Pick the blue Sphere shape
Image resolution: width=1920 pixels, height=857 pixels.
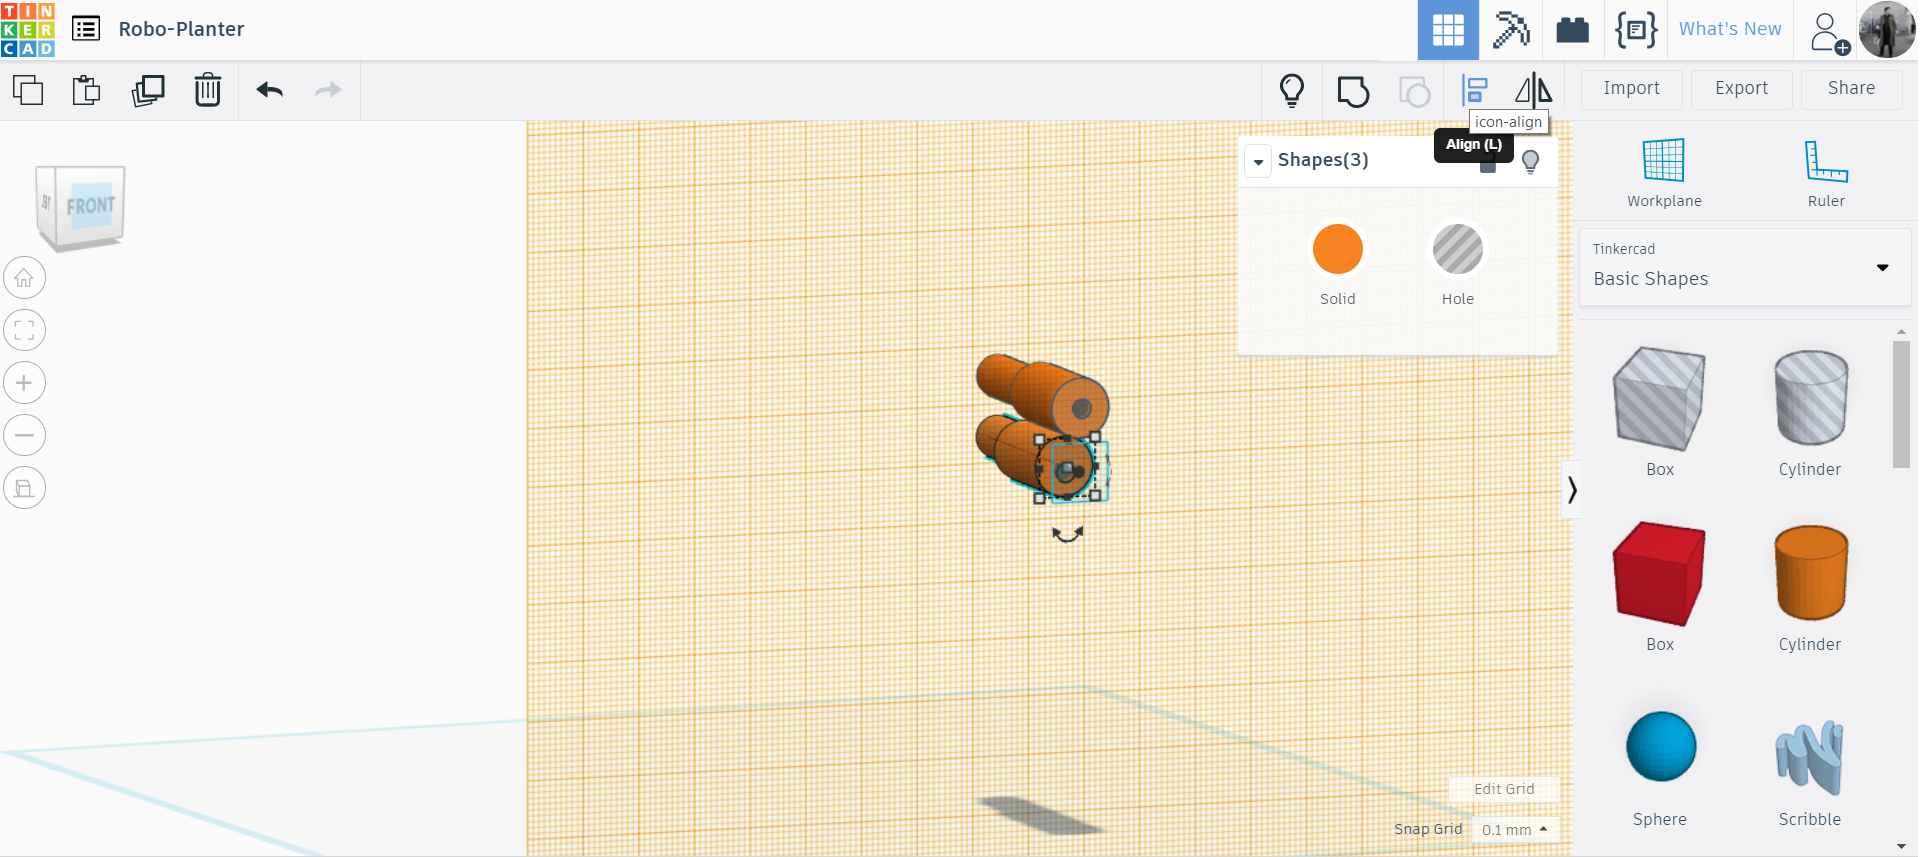click(1661, 747)
